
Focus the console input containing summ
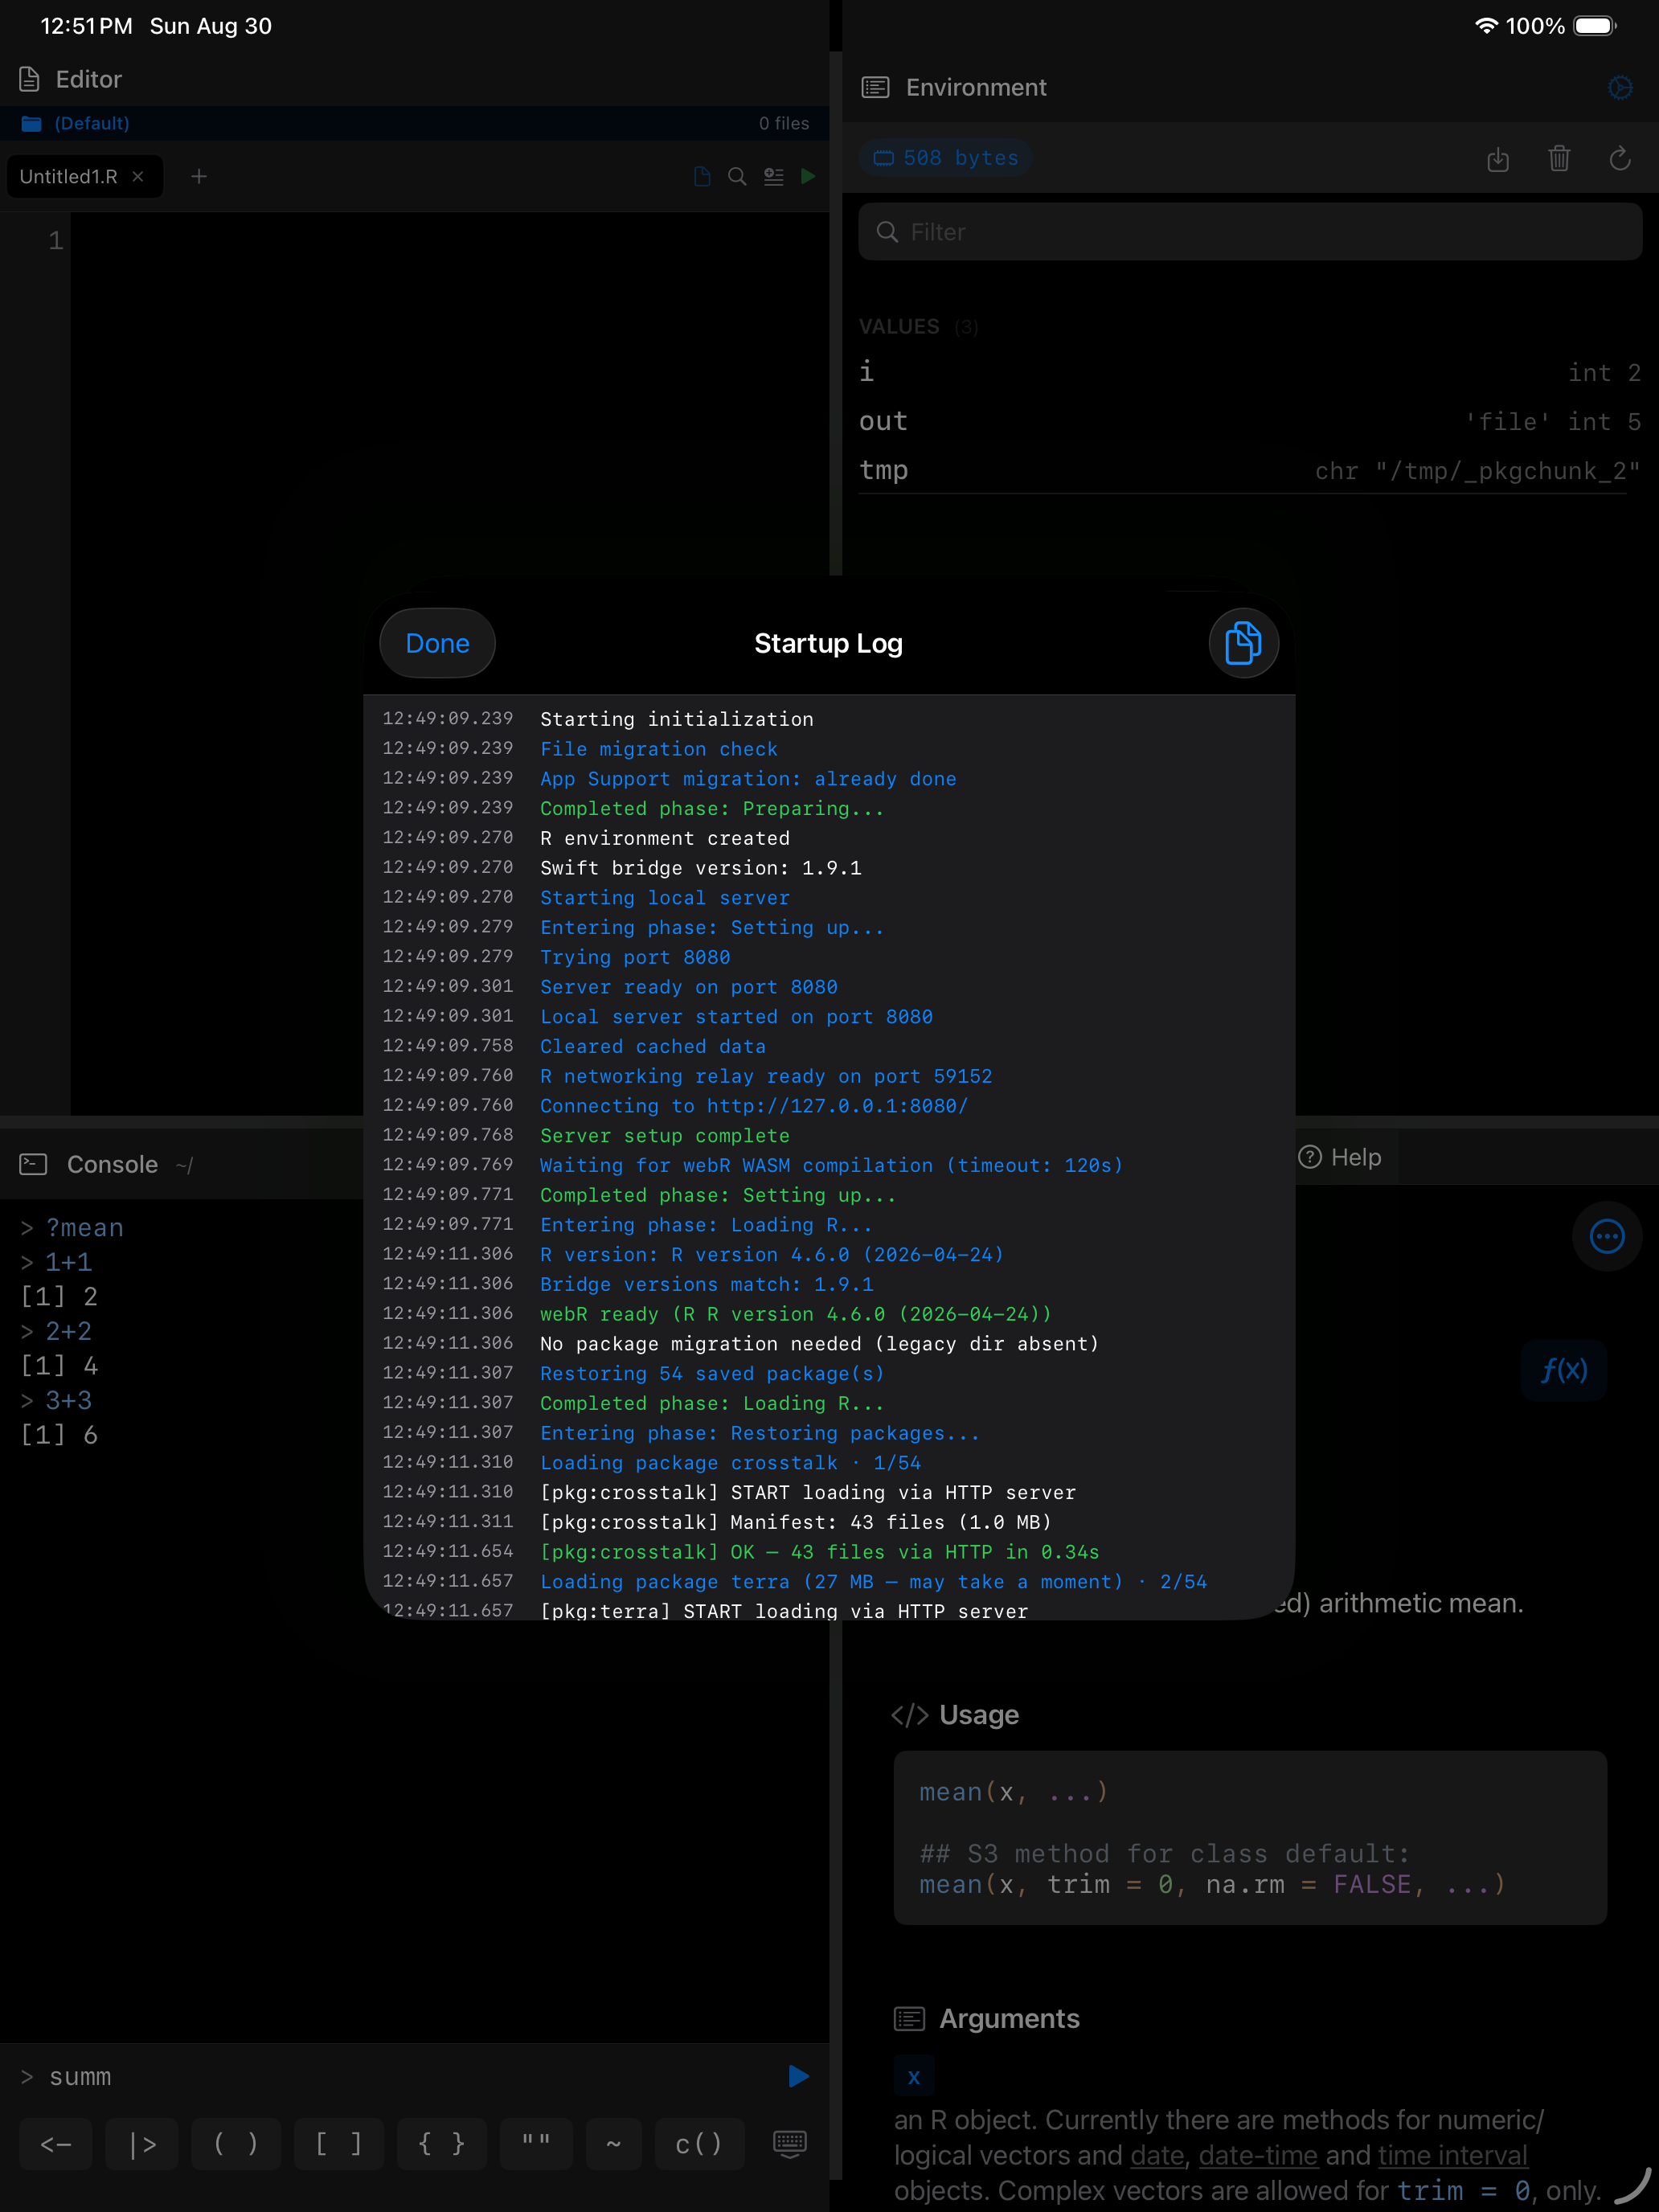(x=400, y=2077)
